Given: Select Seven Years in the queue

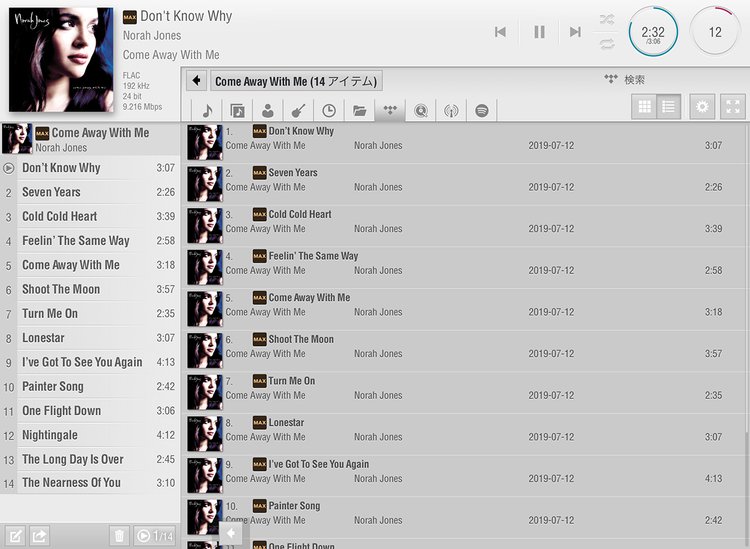Looking at the screenshot, I should click(90, 192).
